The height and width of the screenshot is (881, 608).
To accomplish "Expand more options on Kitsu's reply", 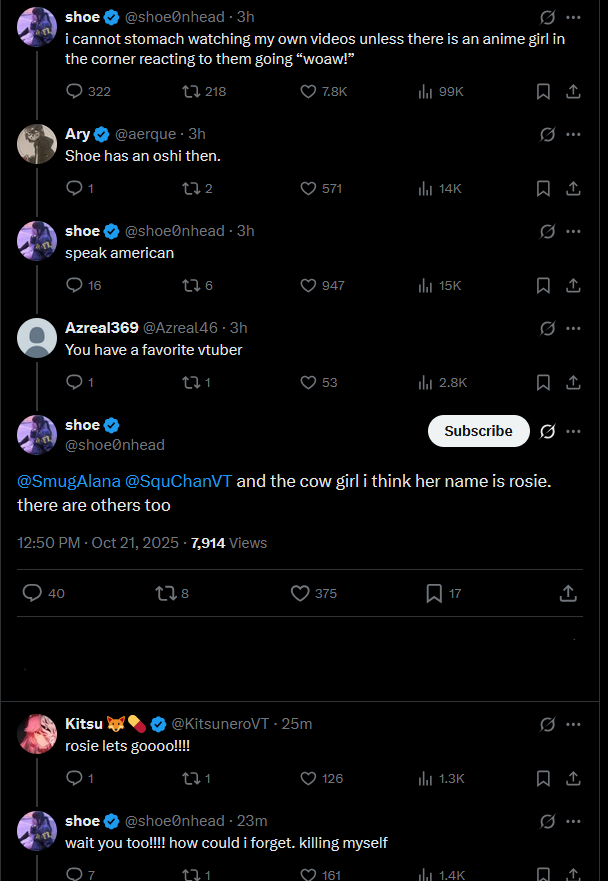I will (x=573, y=723).
